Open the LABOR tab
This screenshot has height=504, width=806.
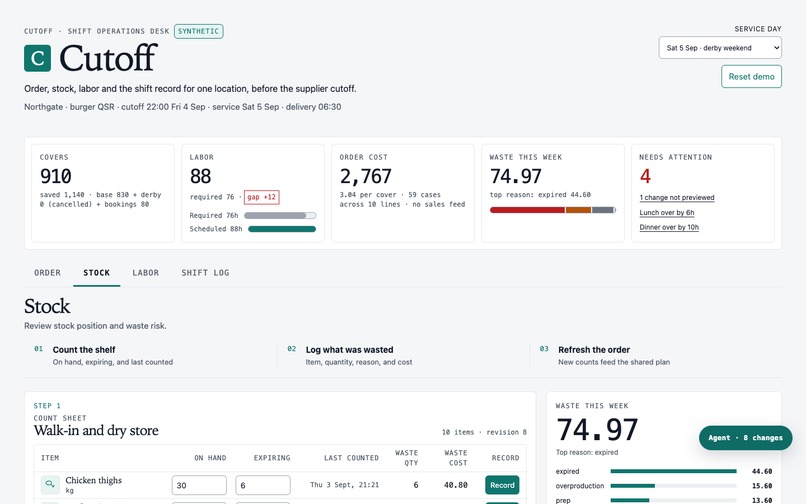(x=145, y=273)
